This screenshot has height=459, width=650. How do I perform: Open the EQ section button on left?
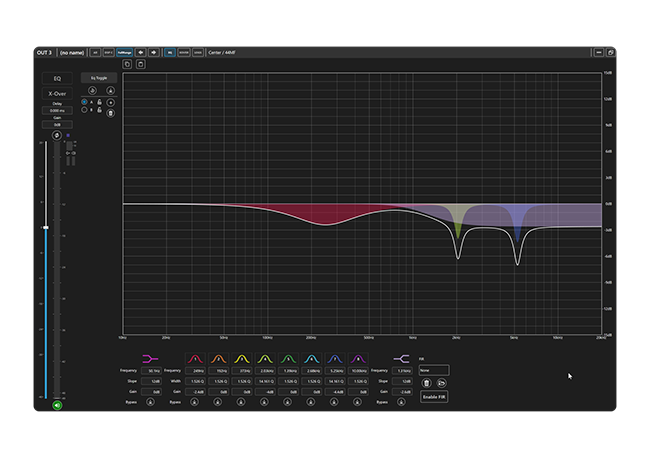point(57,78)
